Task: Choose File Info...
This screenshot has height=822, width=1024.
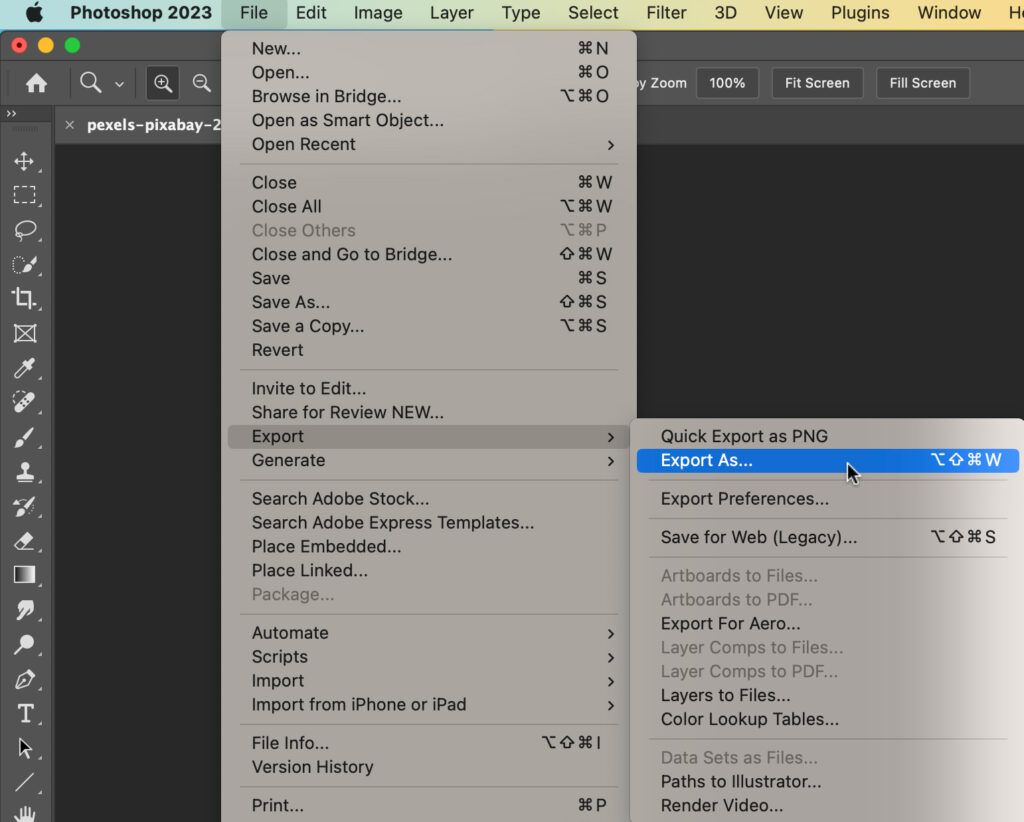Action: [429, 743]
